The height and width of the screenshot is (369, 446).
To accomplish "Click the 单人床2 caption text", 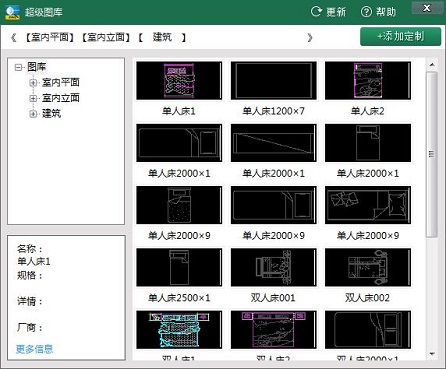I will [367, 111].
